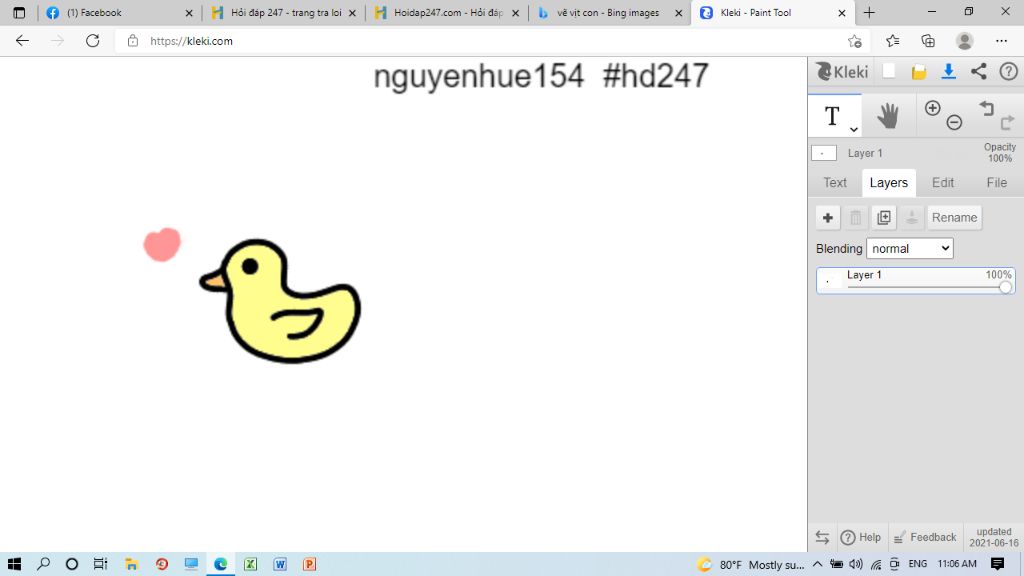1024x576 pixels.
Task: Open File Explorer from the taskbar
Action: point(131,564)
